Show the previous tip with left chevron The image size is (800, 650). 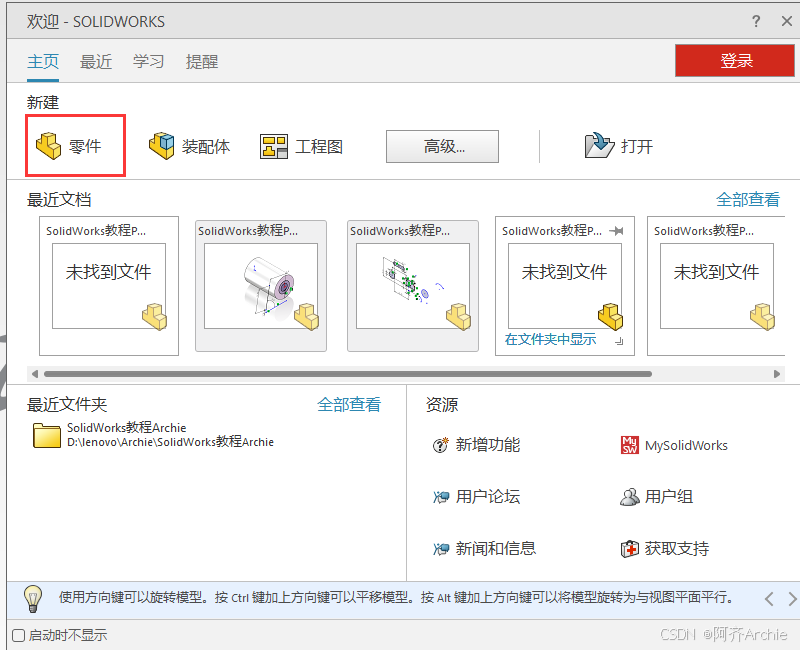[769, 598]
